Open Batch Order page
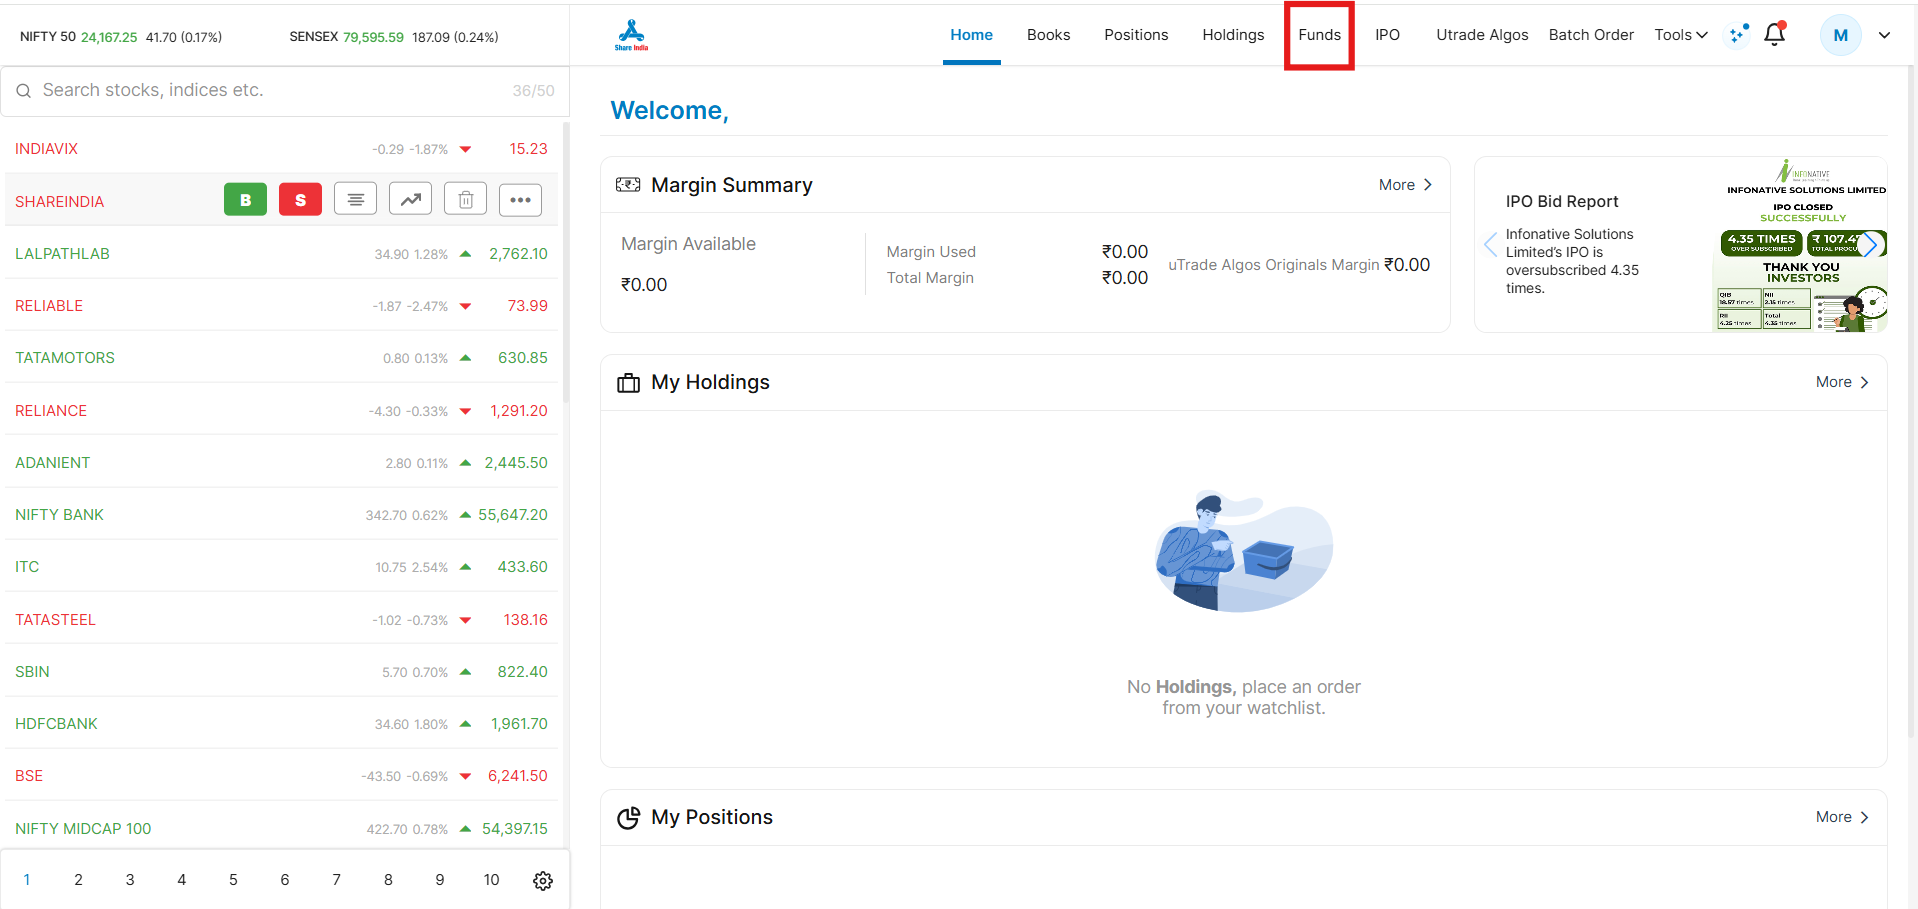1918x909 pixels. coord(1591,35)
